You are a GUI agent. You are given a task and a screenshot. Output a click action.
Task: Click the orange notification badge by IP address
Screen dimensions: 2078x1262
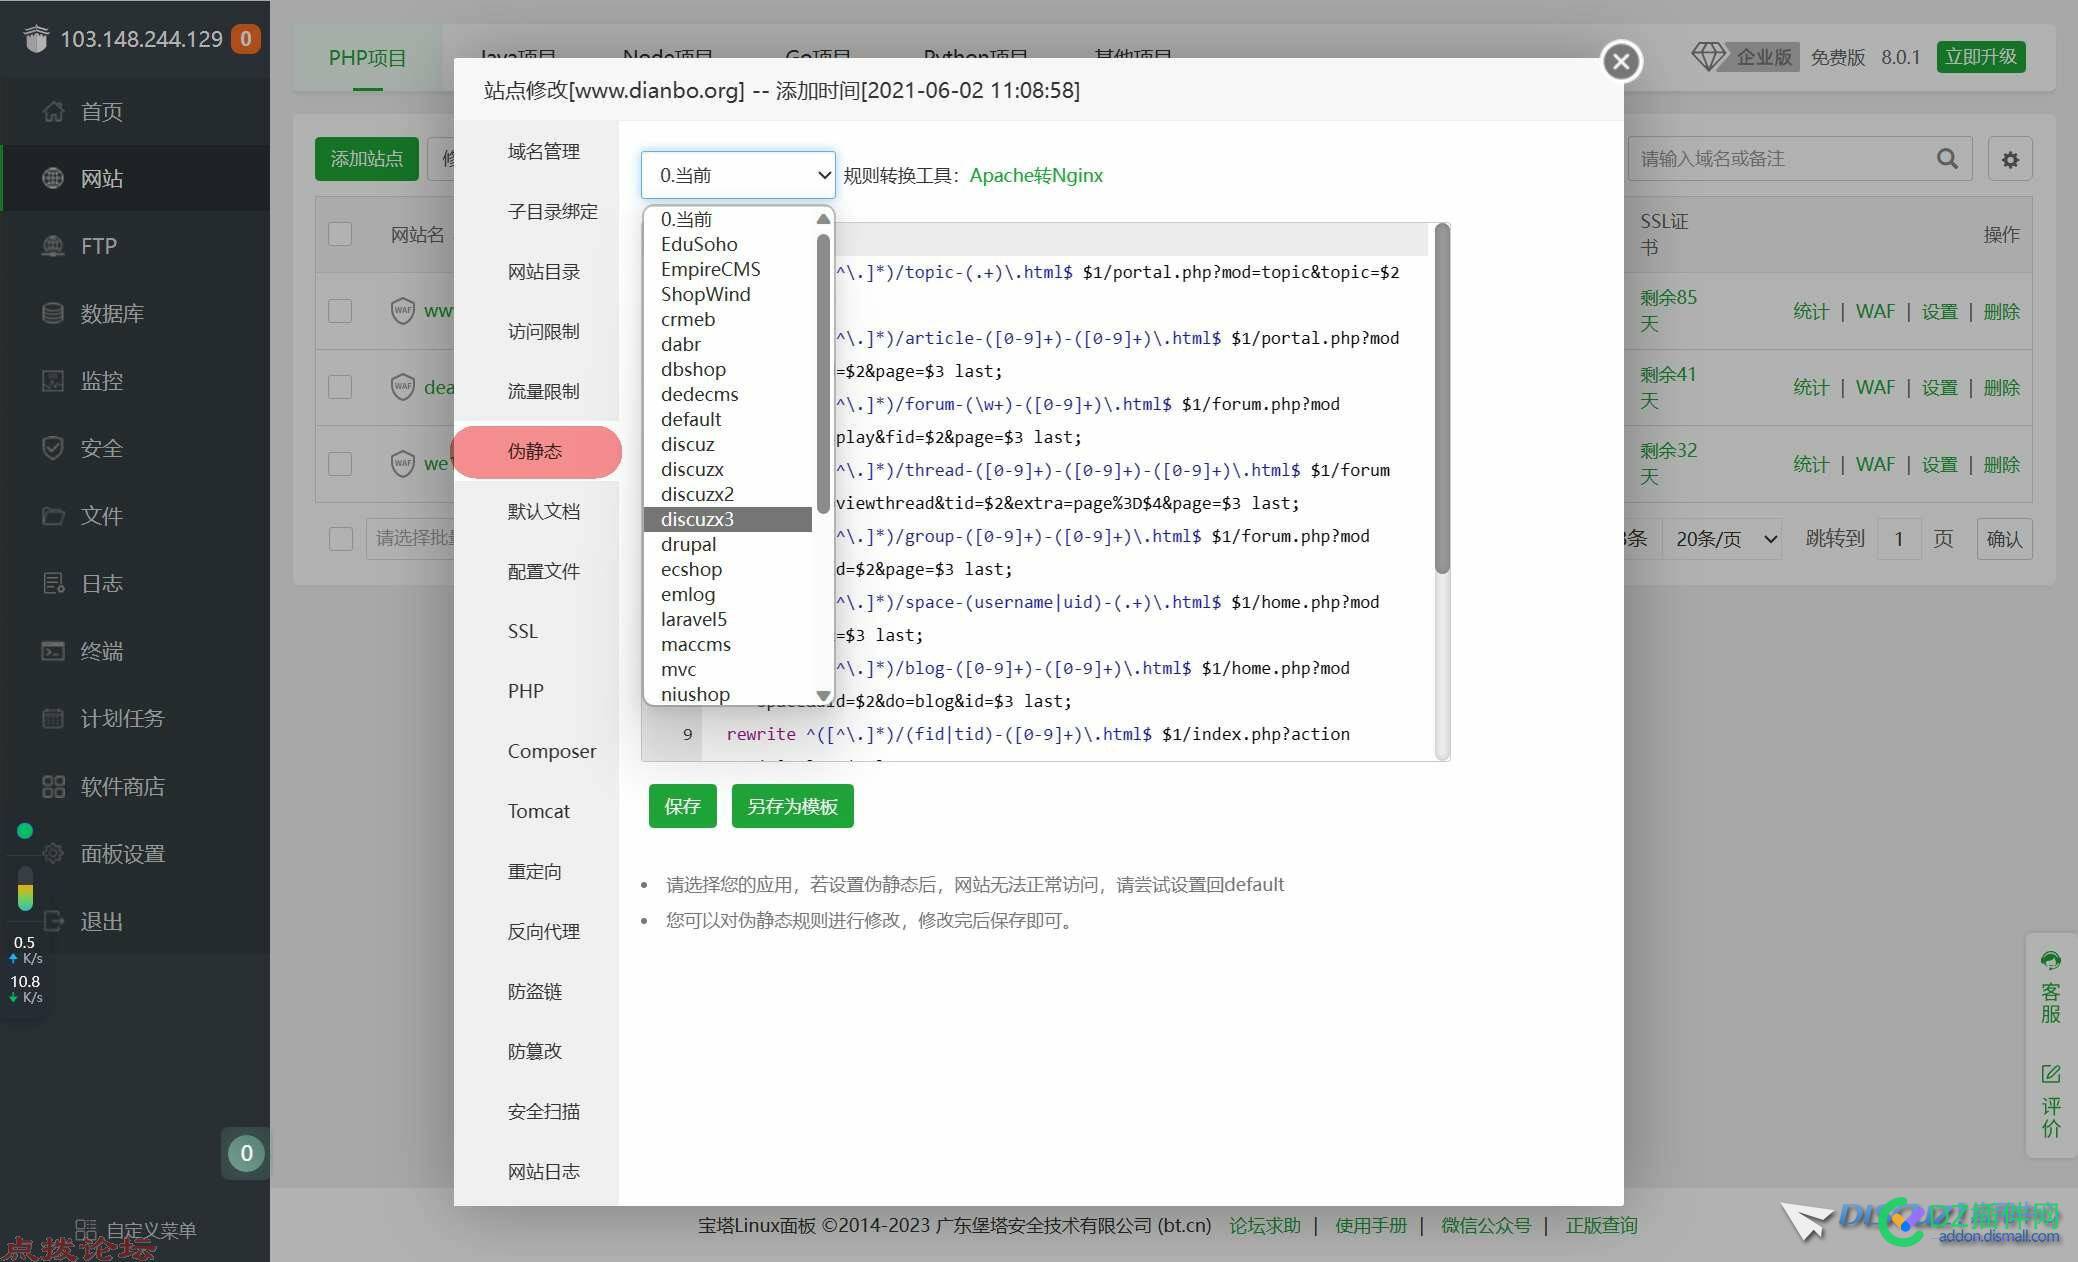[246, 39]
